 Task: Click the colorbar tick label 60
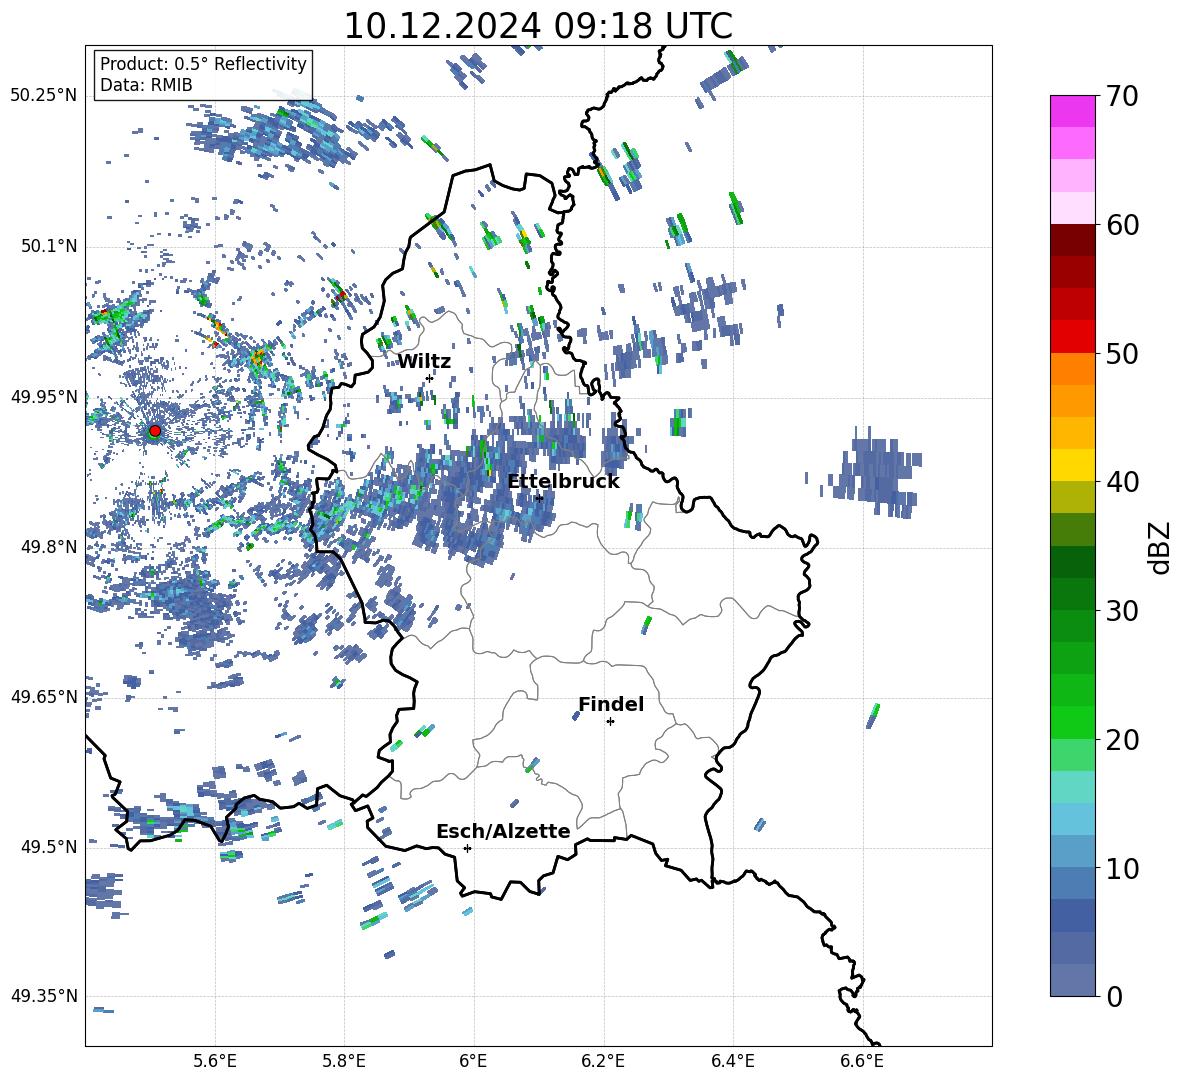point(1122,225)
